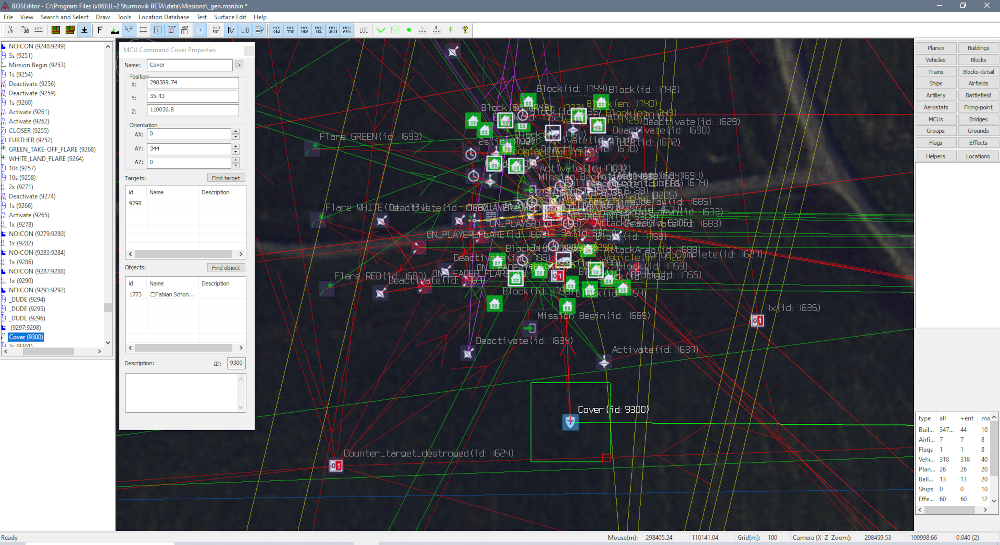1000x545 pixels.
Task: Select the Cover shield icon on map
Action: coord(569,422)
